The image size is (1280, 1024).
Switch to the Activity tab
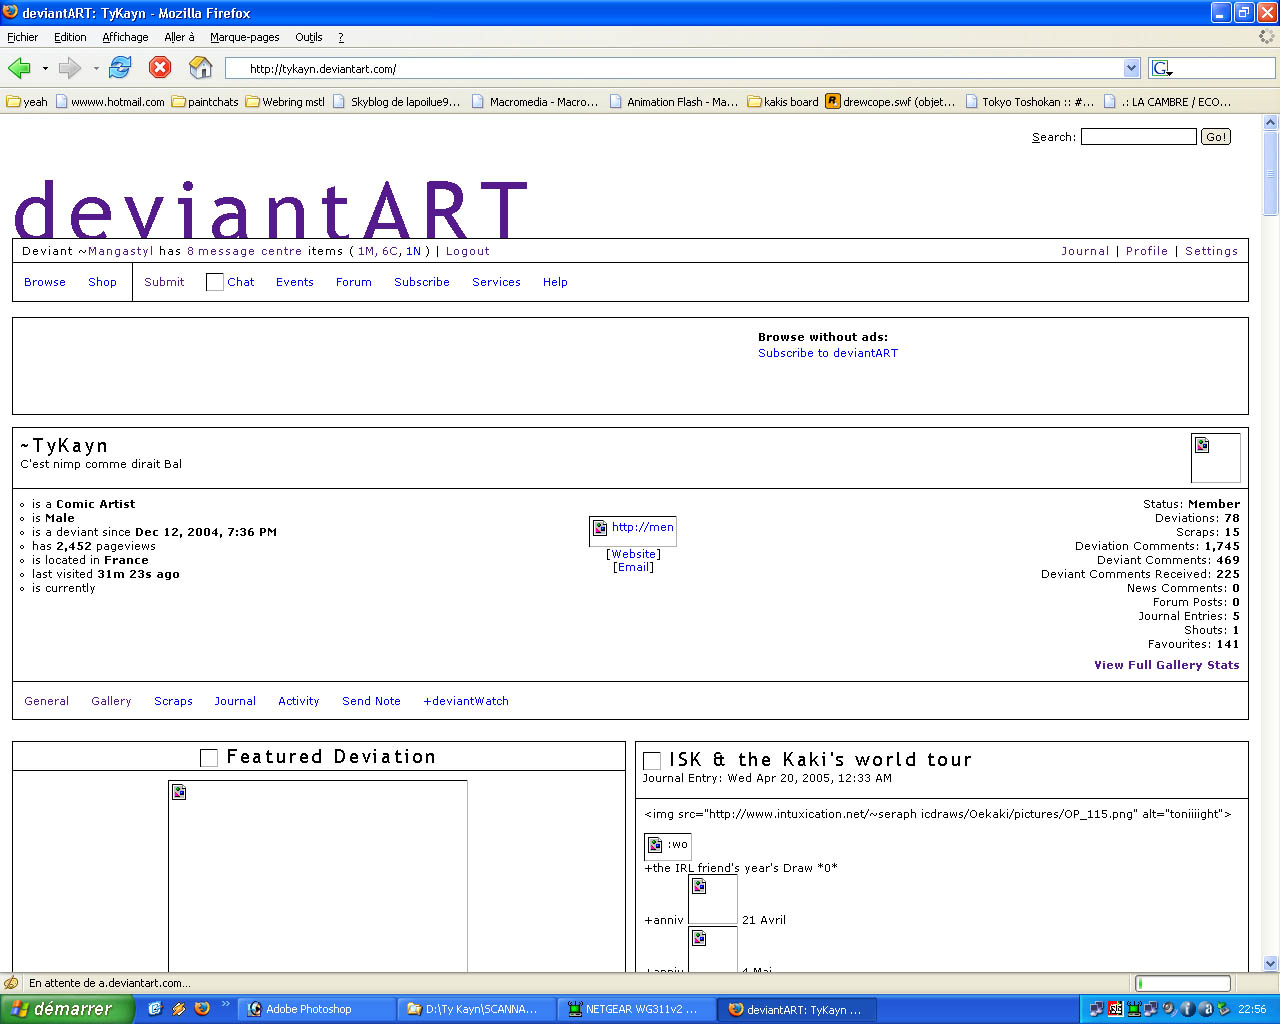[x=298, y=701]
